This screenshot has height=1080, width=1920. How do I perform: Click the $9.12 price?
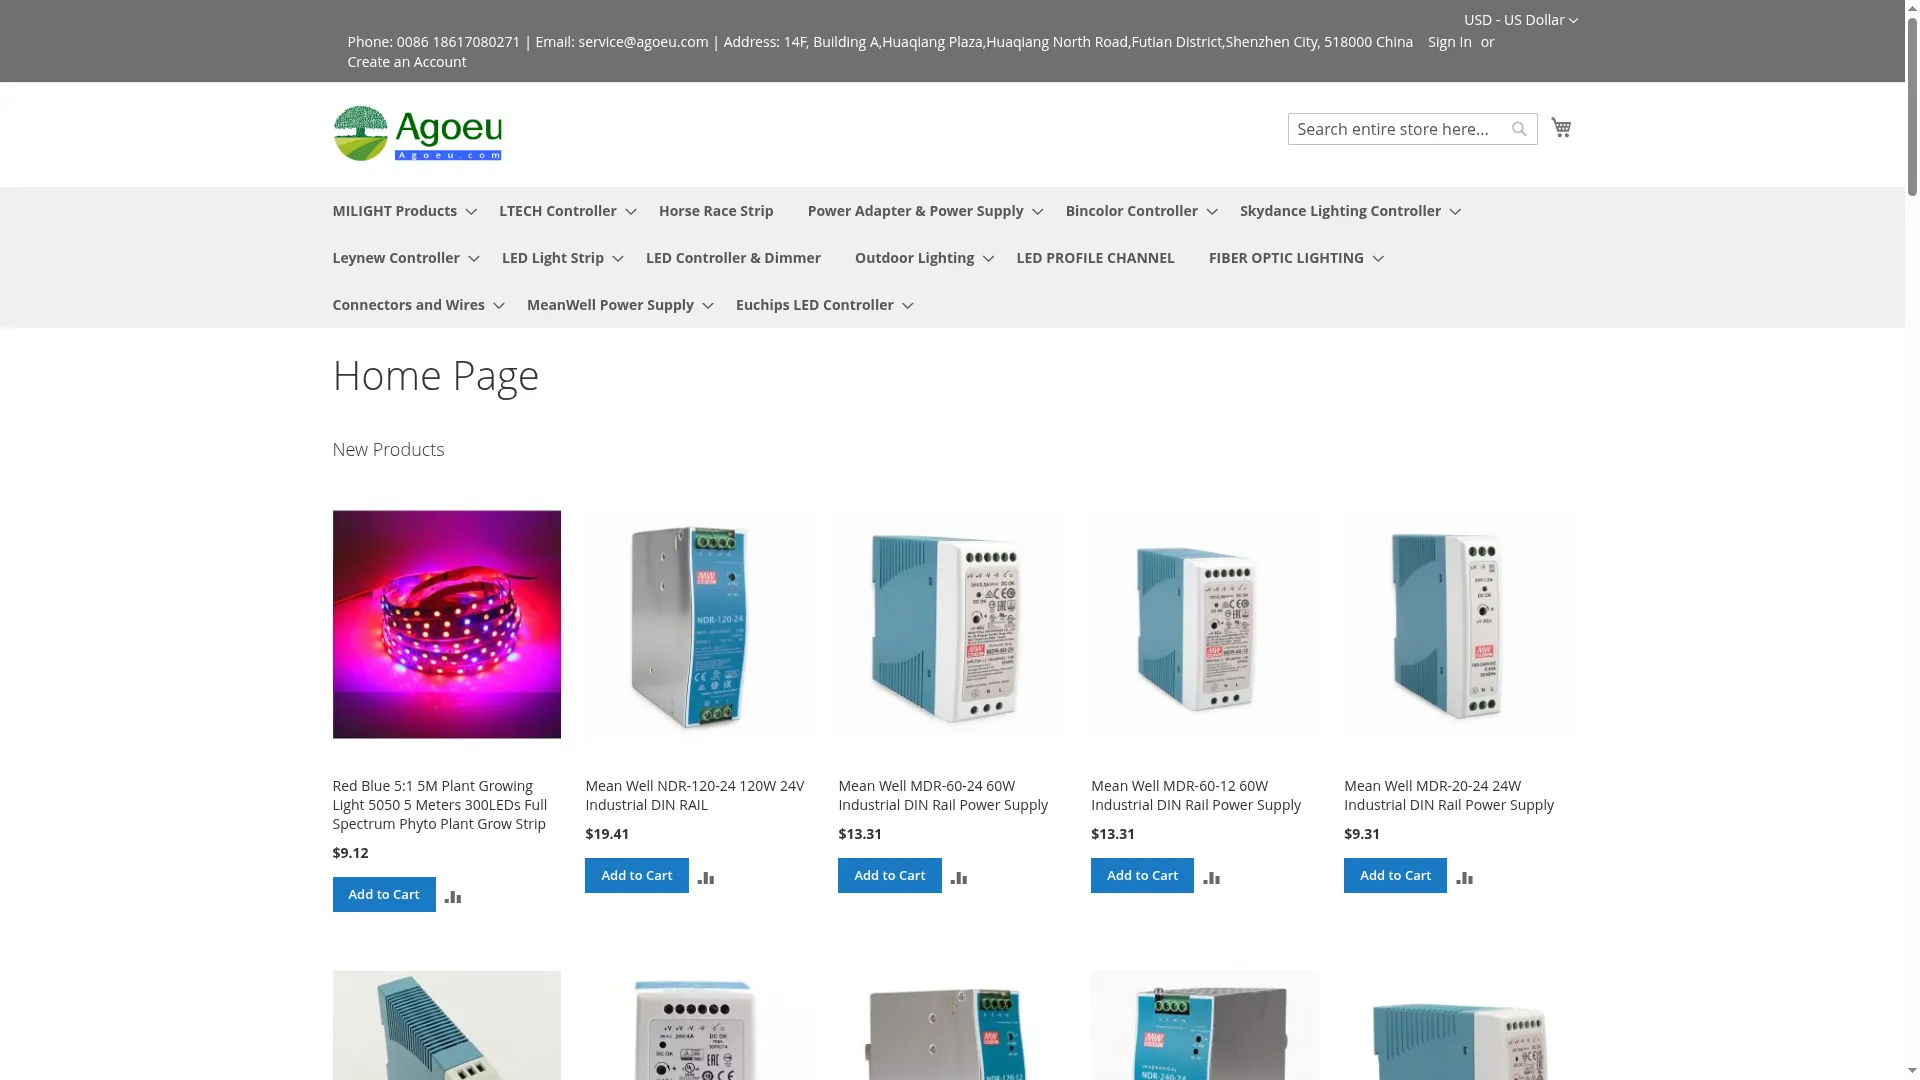350,853
